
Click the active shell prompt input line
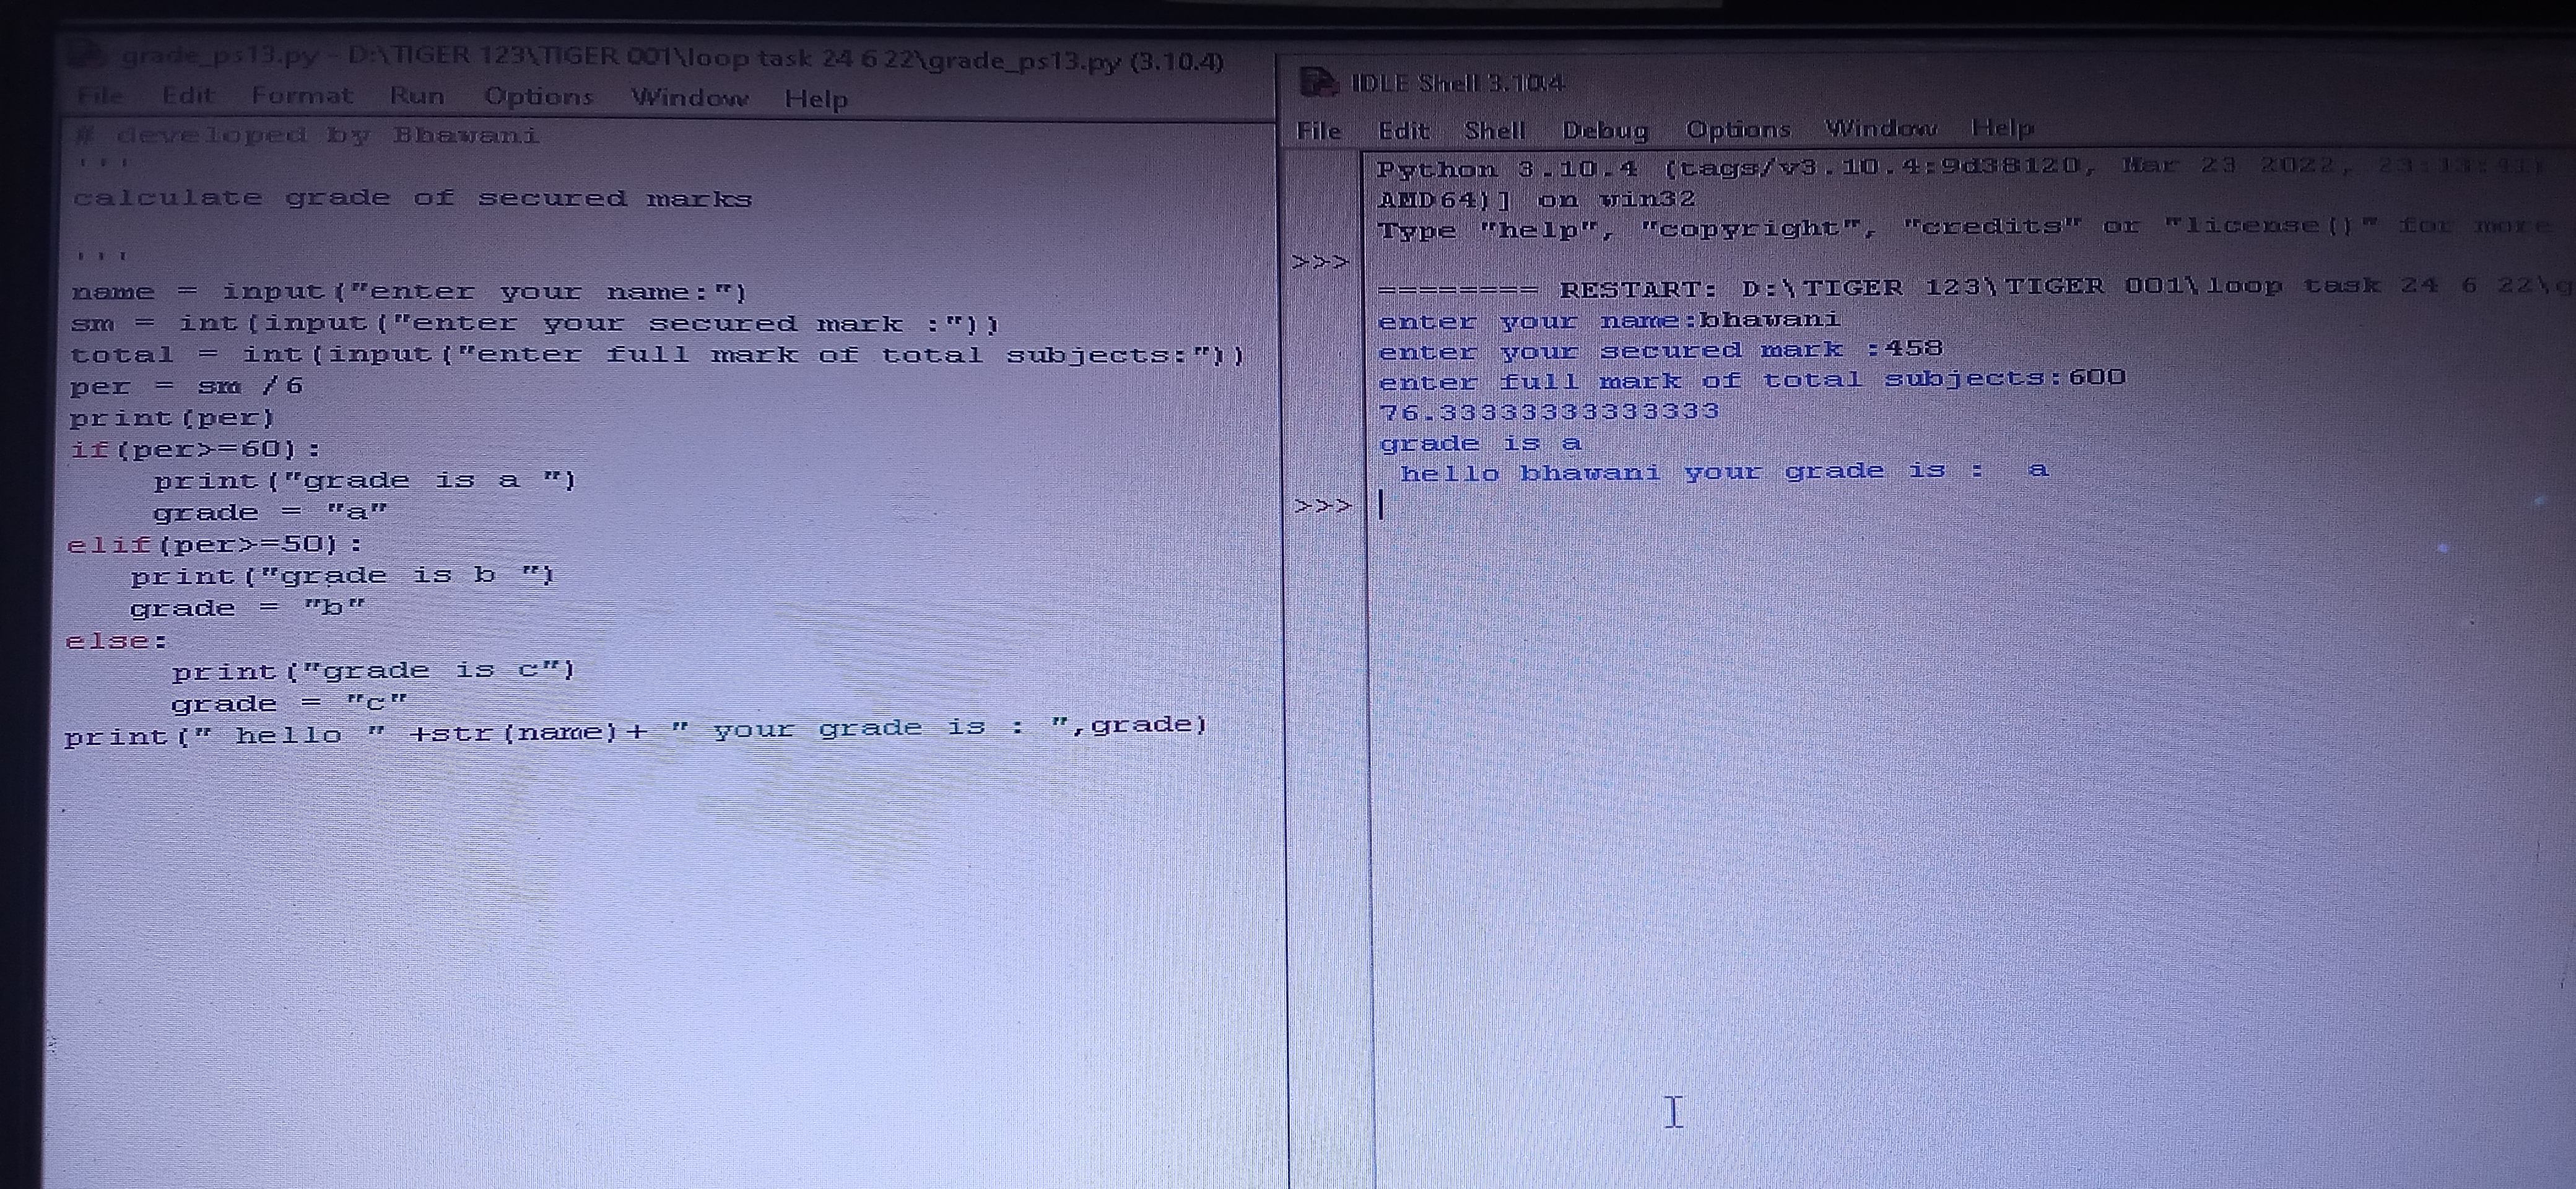(x=1700, y=505)
